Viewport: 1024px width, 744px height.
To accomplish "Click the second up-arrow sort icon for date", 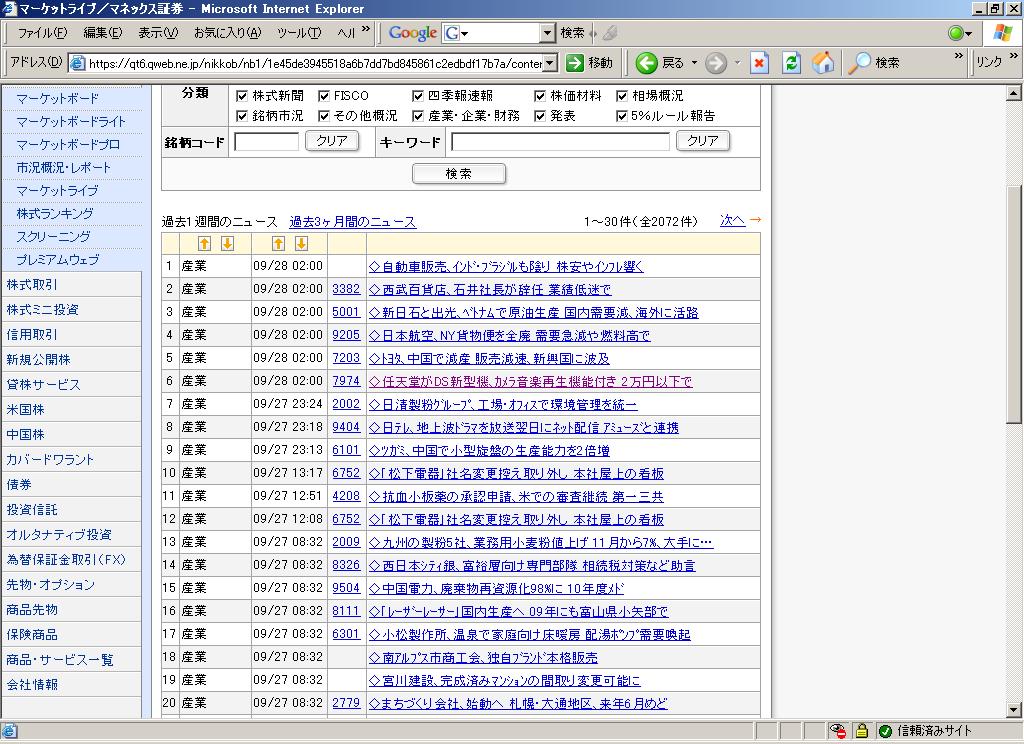I will pos(278,244).
